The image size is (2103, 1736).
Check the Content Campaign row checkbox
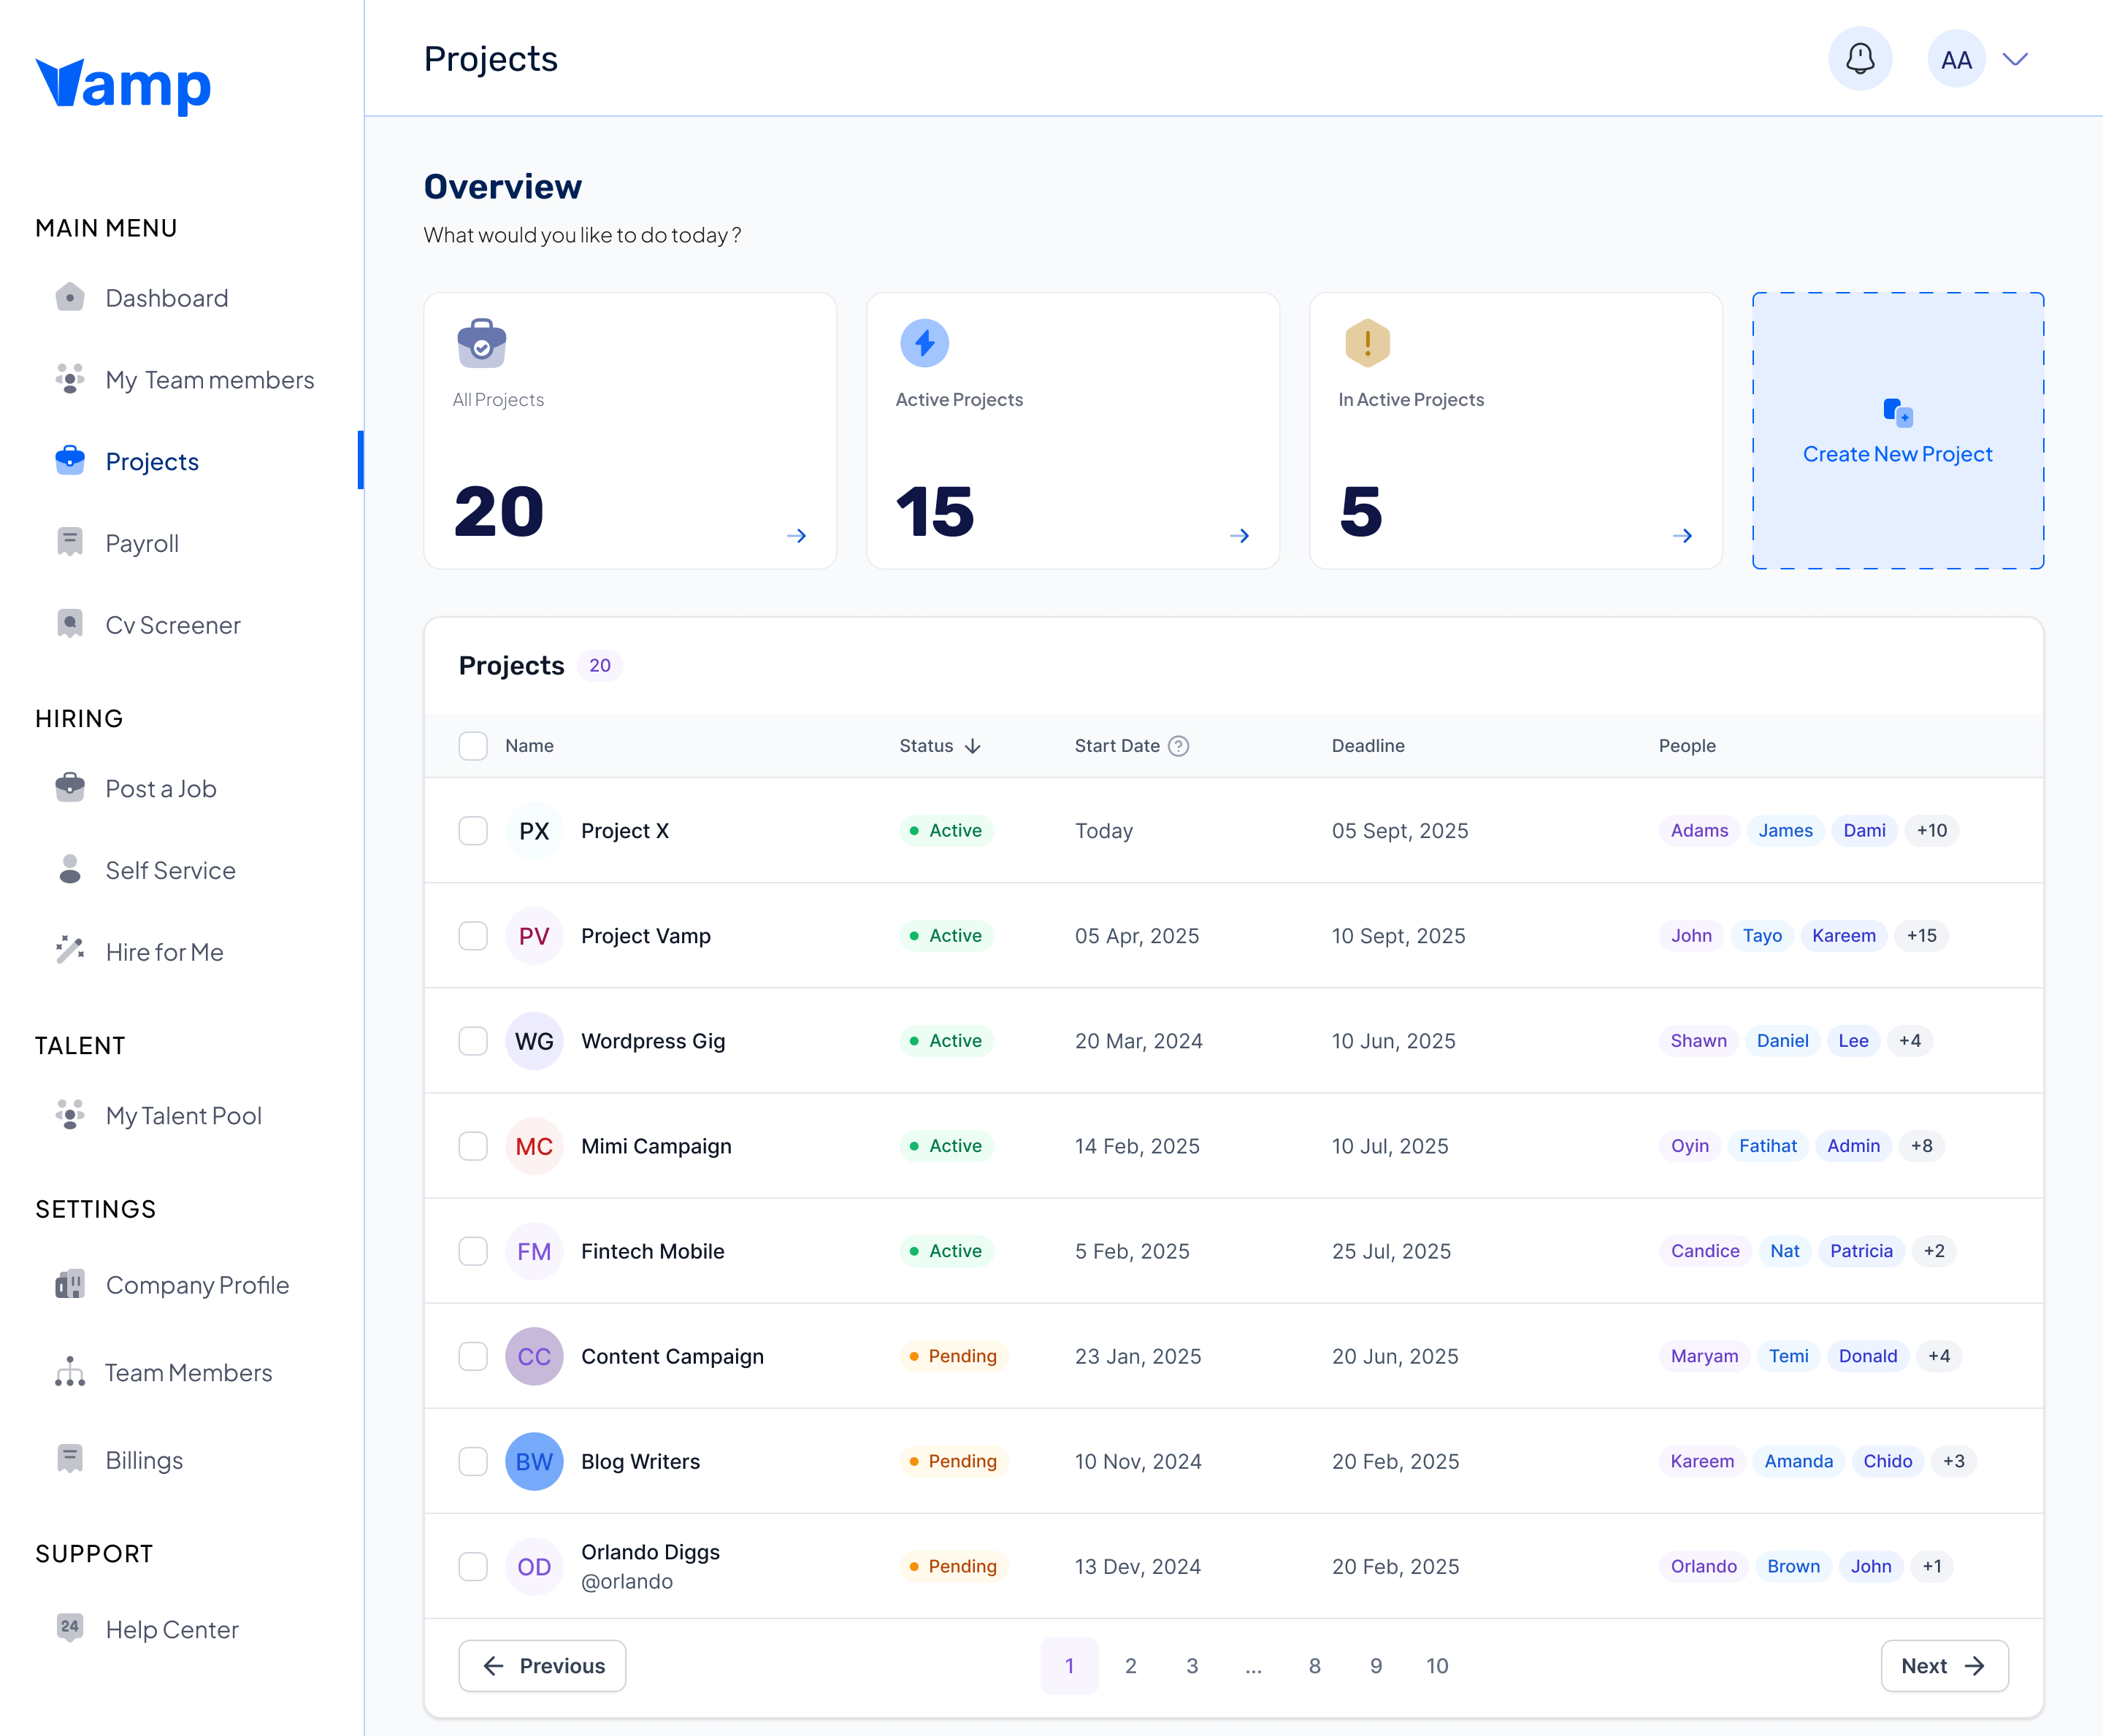click(x=473, y=1356)
